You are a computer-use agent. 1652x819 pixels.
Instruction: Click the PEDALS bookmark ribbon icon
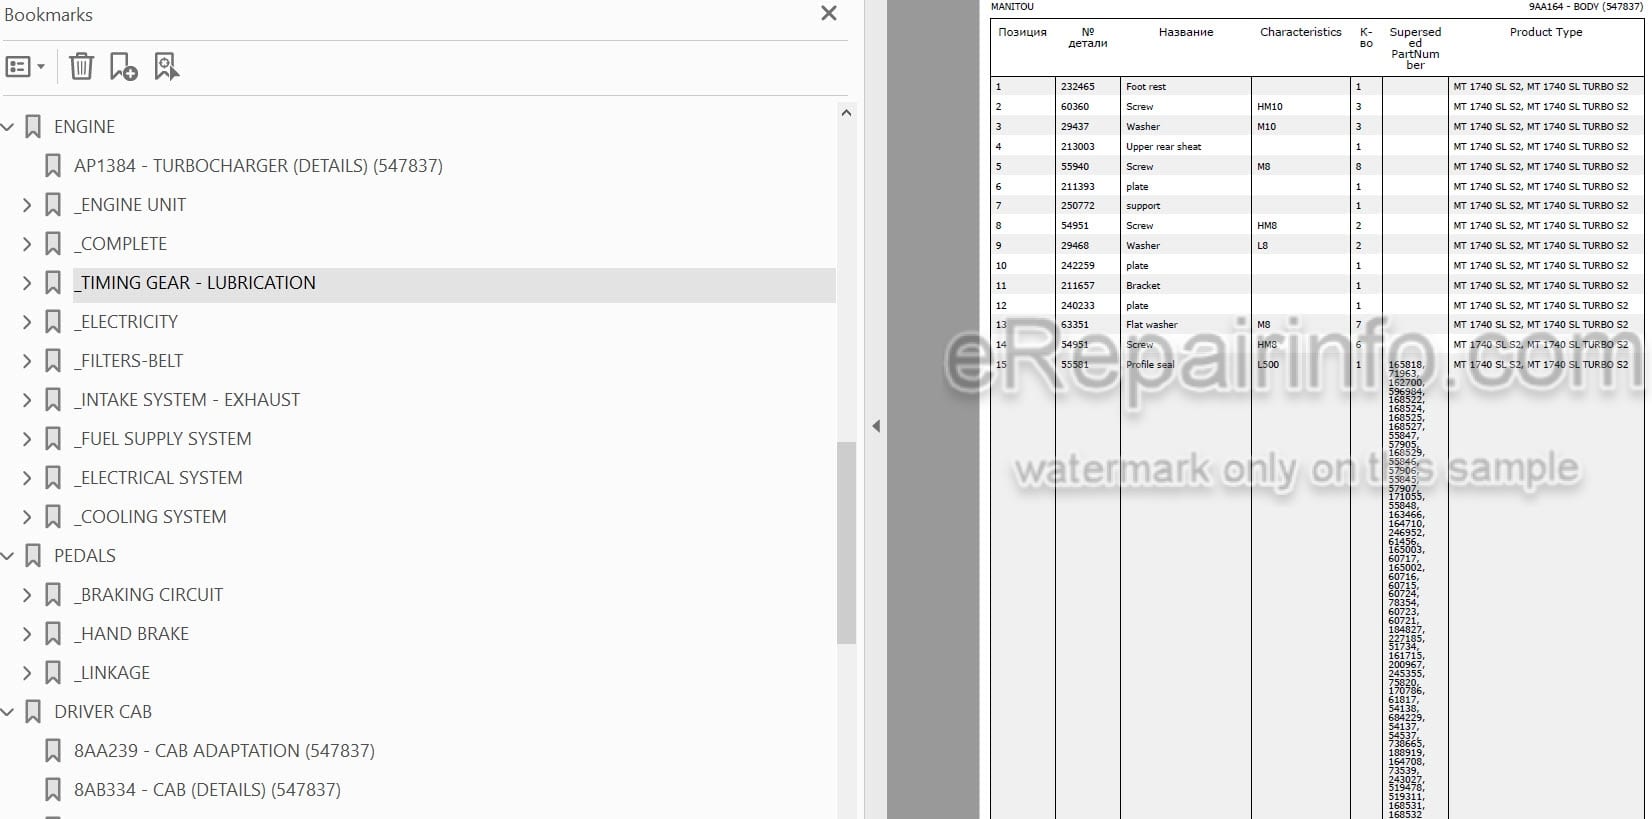pyautogui.click(x=33, y=556)
